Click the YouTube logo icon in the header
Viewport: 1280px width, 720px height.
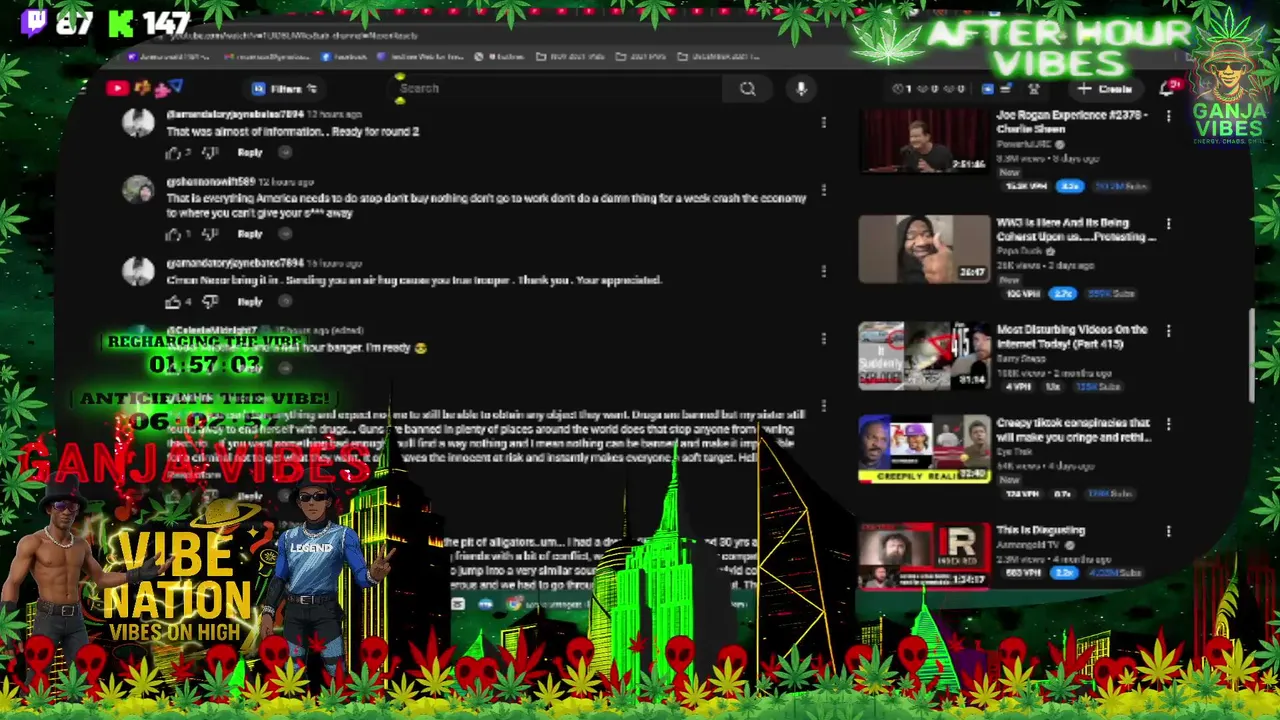click(117, 88)
